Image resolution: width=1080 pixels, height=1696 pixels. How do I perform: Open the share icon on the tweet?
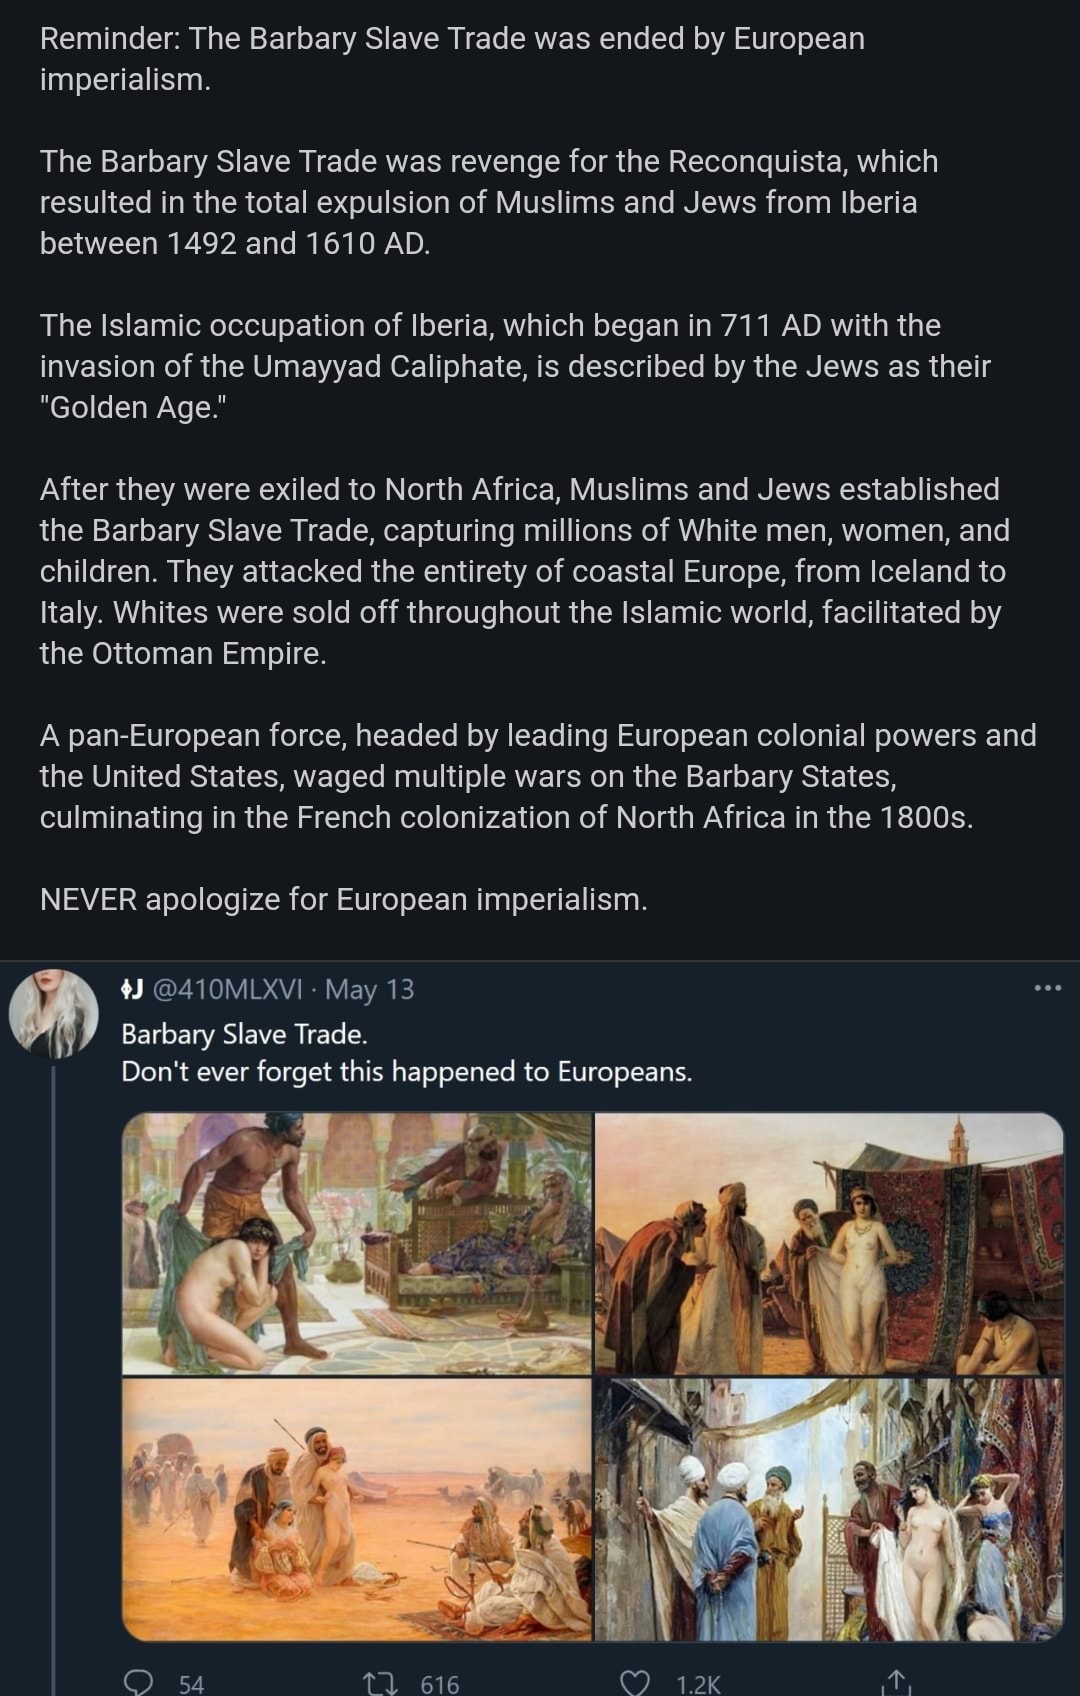[x=896, y=1683]
